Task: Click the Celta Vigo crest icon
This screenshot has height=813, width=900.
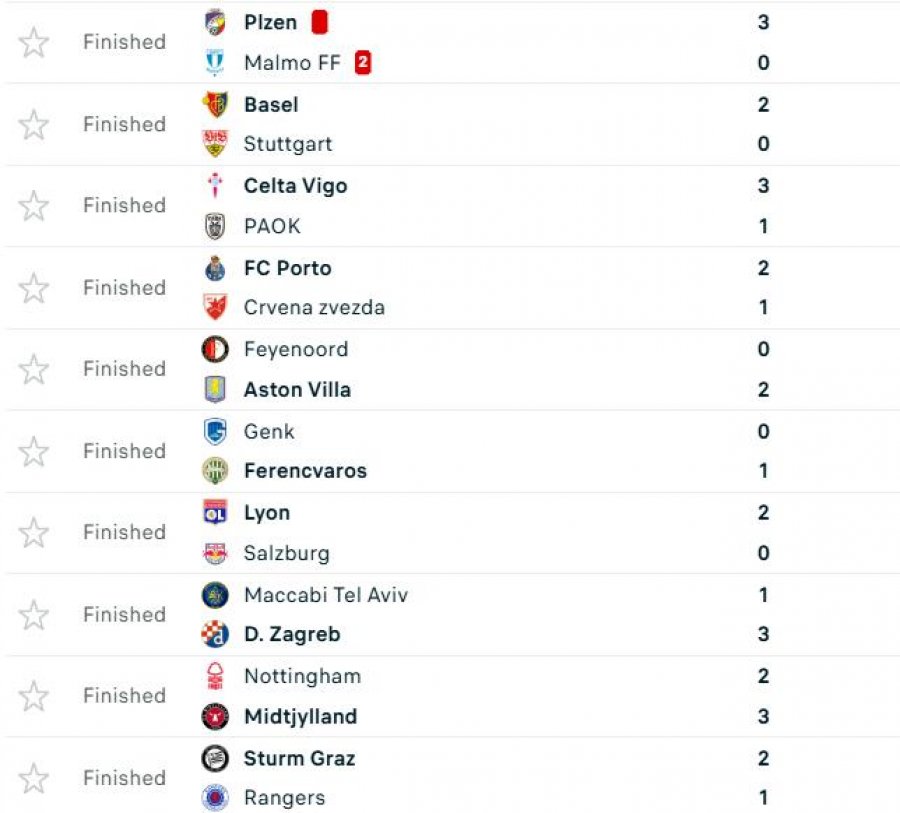Action: 215,186
